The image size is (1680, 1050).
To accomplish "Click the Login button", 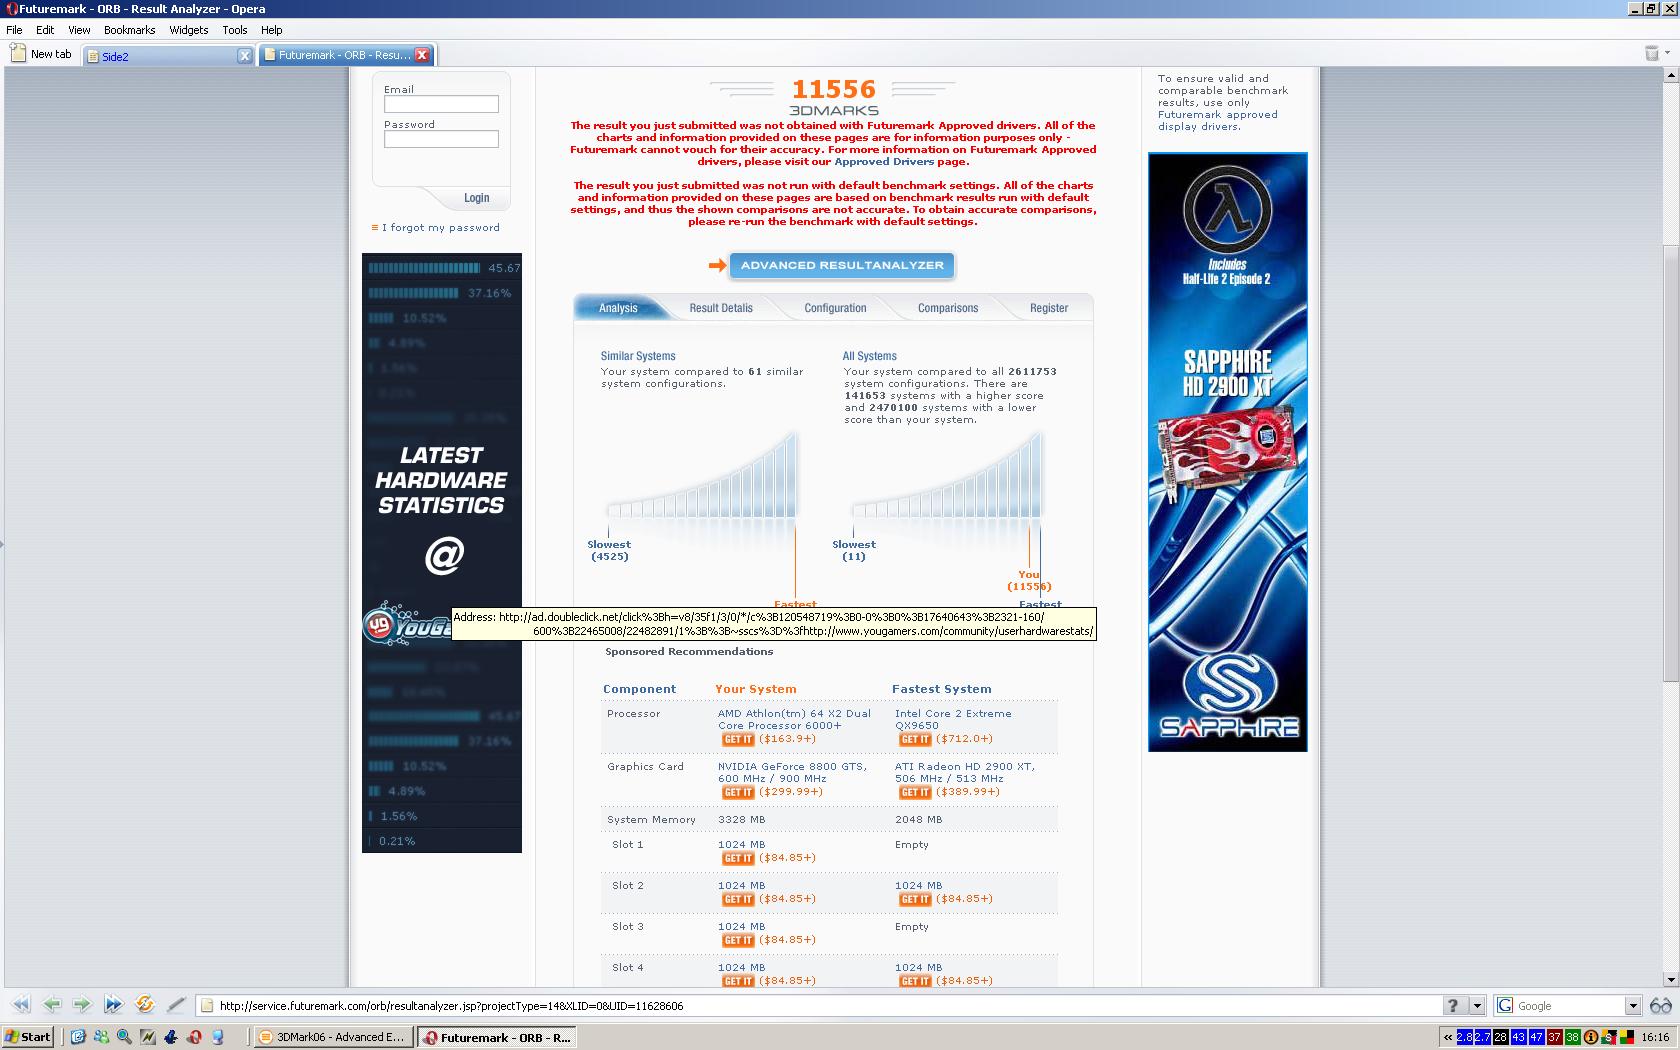I will coord(476,198).
